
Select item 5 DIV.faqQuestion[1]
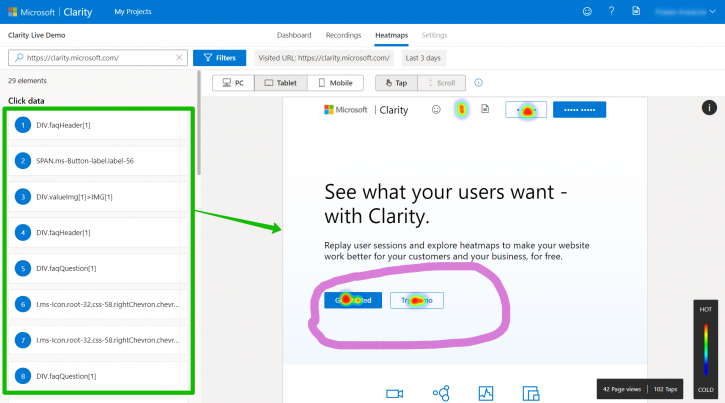(98, 269)
